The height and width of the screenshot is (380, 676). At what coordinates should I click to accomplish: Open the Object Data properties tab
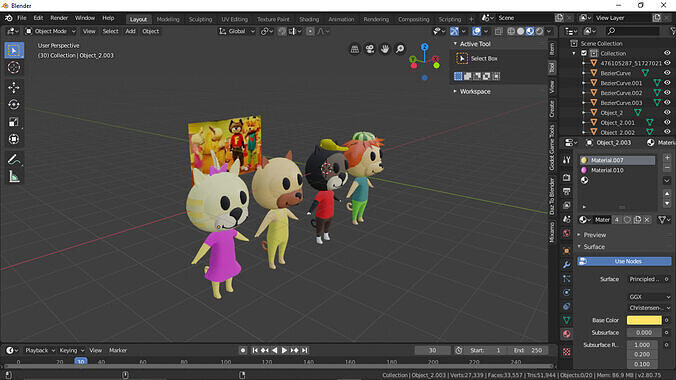tap(566, 320)
